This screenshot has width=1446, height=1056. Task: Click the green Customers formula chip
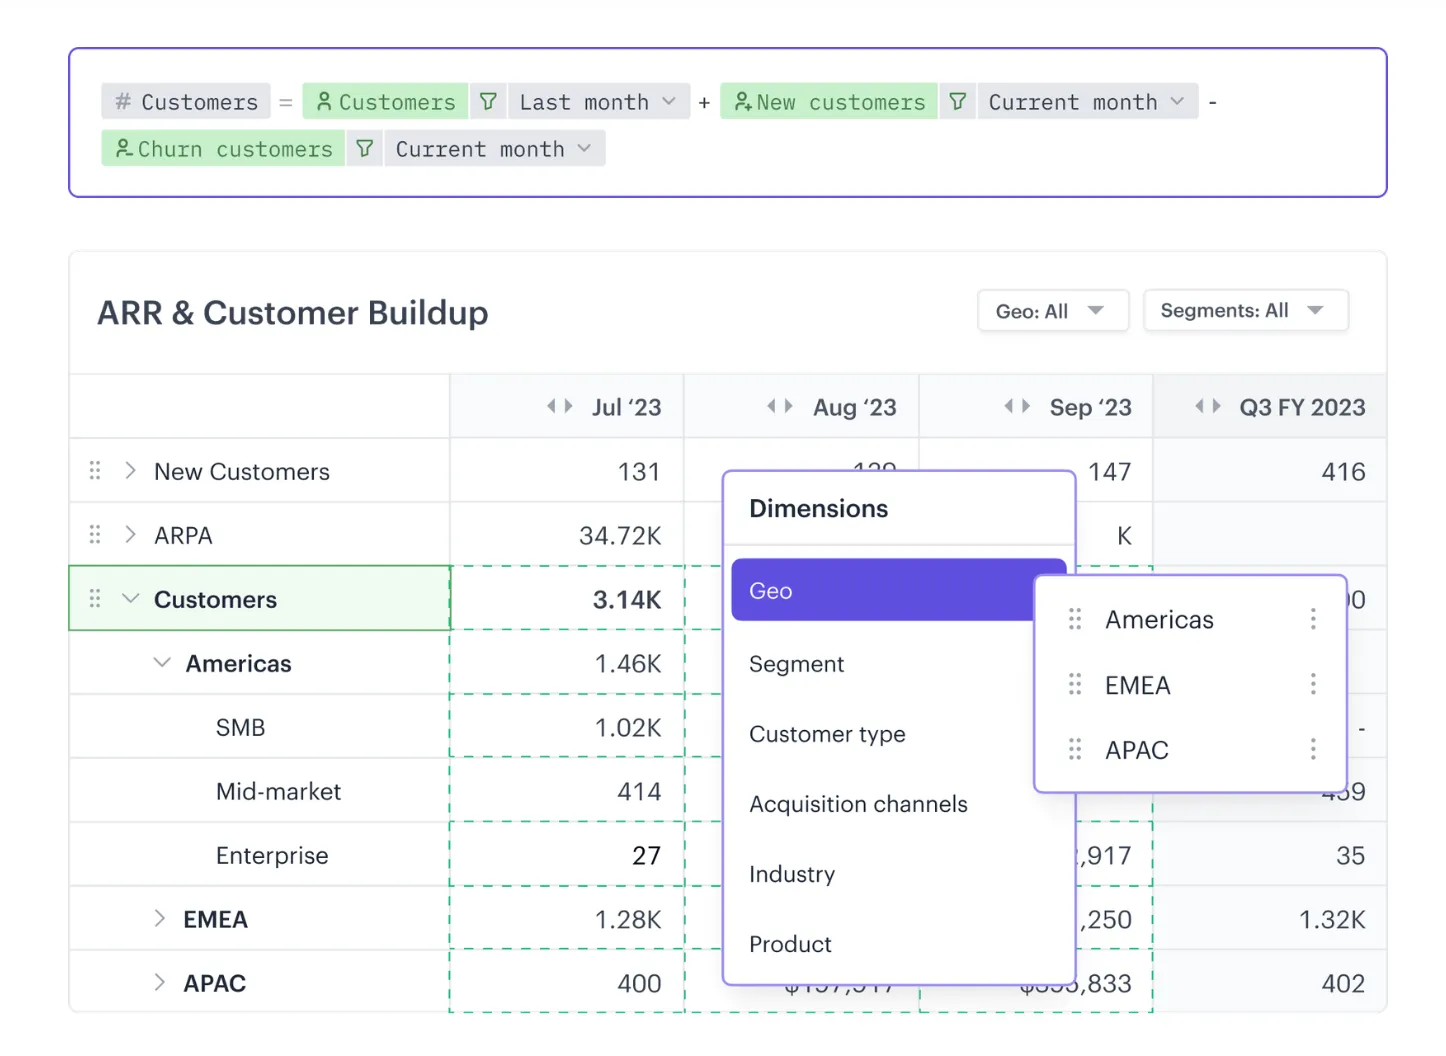pyautogui.click(x=385, y=102)
